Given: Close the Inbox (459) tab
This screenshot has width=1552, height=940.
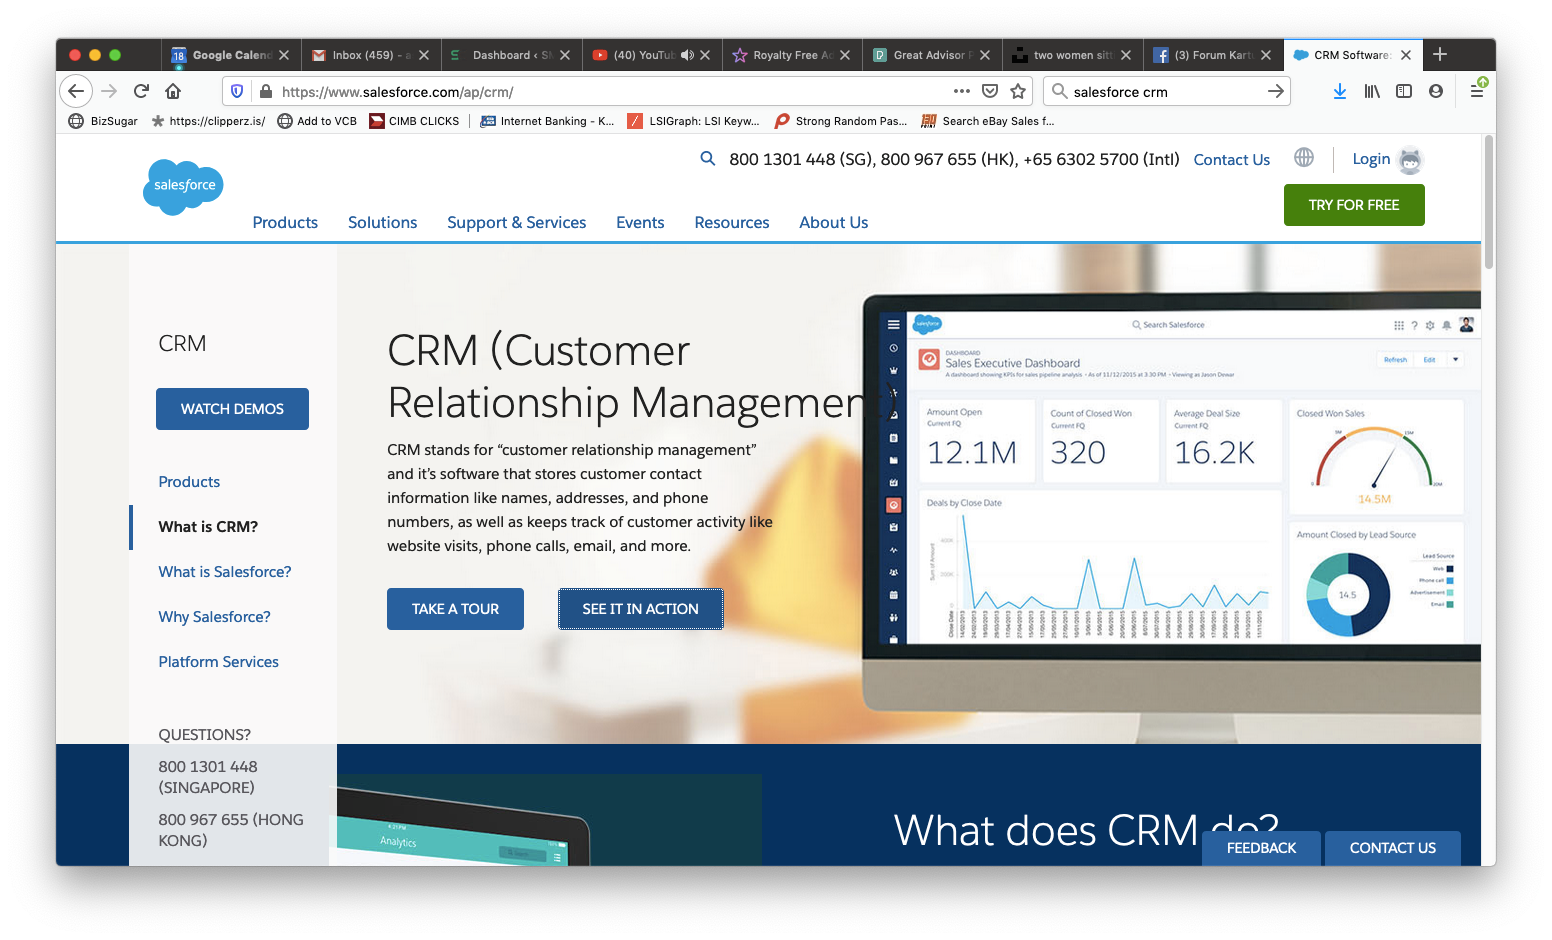Looking at the screenshot, I should pos(424,55).
